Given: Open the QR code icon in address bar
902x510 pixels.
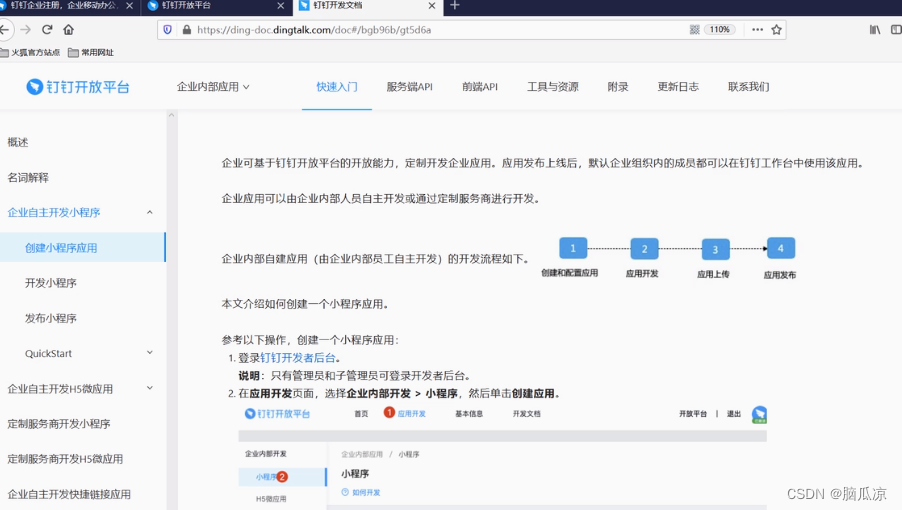Looking at the screenshot, I should click(694, 29).
